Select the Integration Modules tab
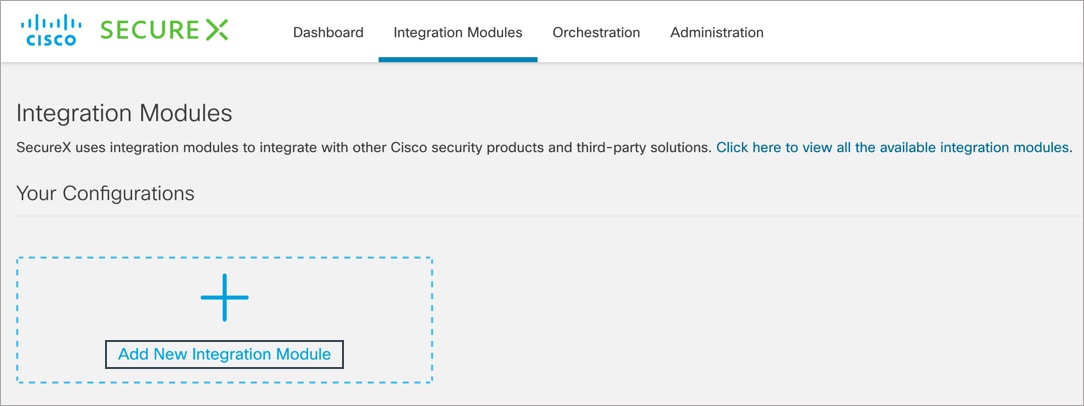The width and height of the screenshot is (1084, 406). [458, 33]
